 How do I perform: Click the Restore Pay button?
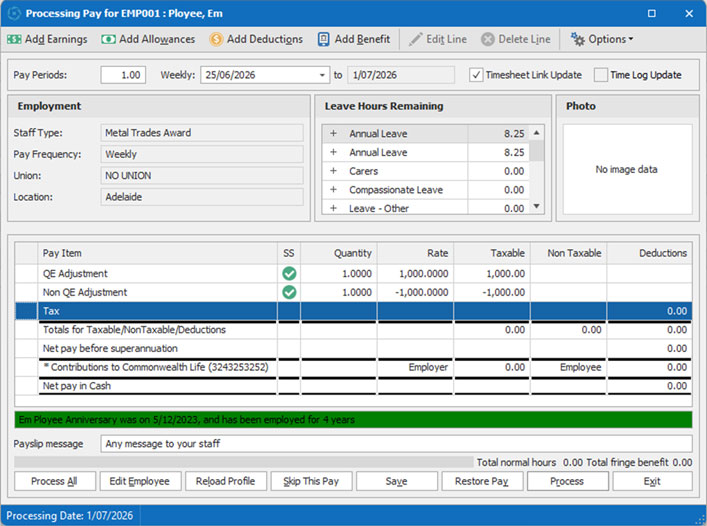[x=481, y=481]
